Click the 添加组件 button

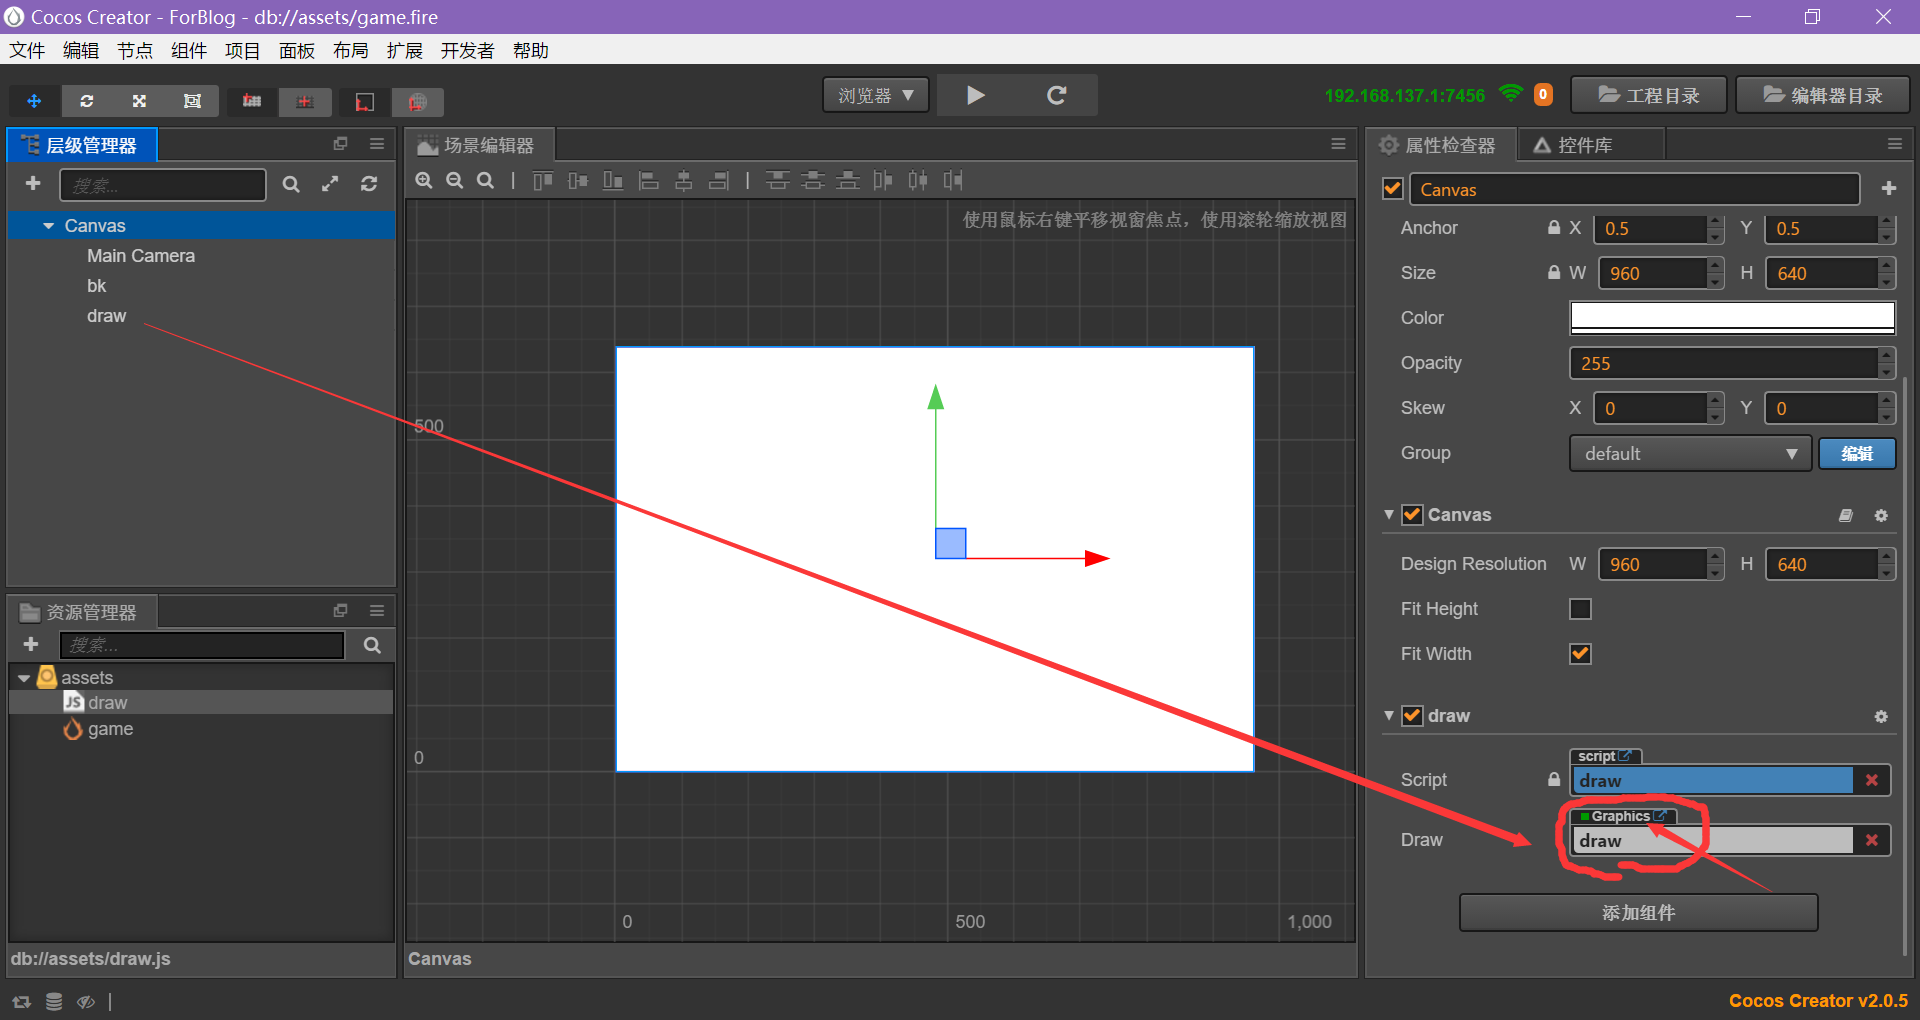coord(1638,912)
